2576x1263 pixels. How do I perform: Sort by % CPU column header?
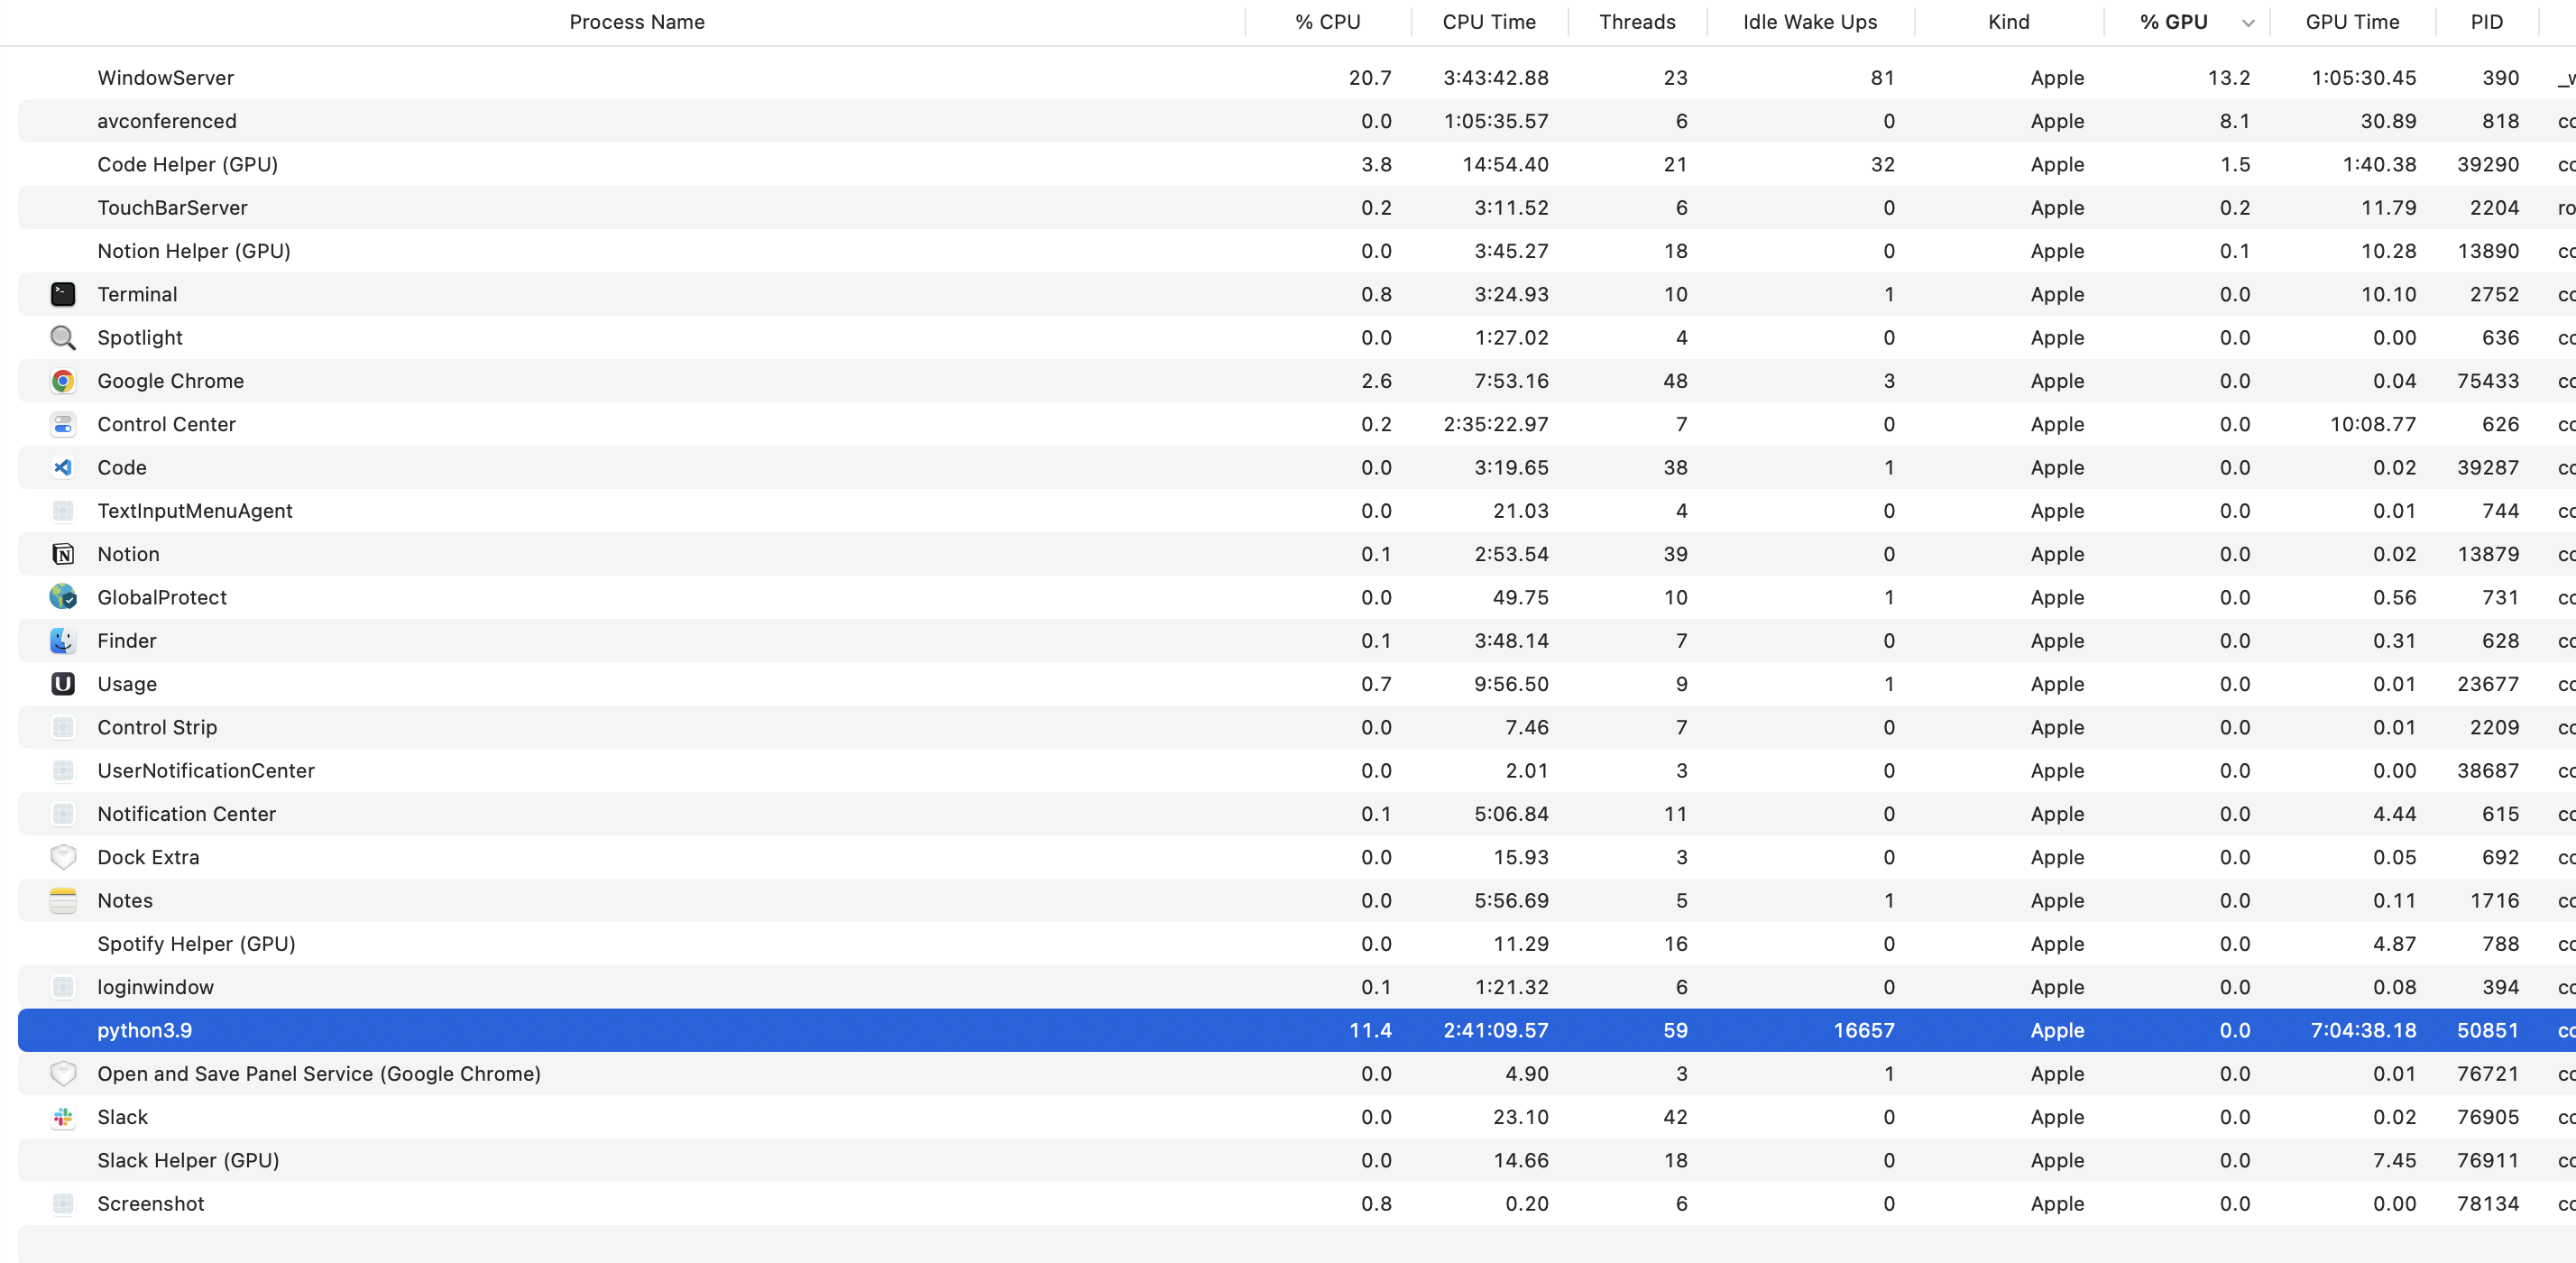coord(1328,22)
